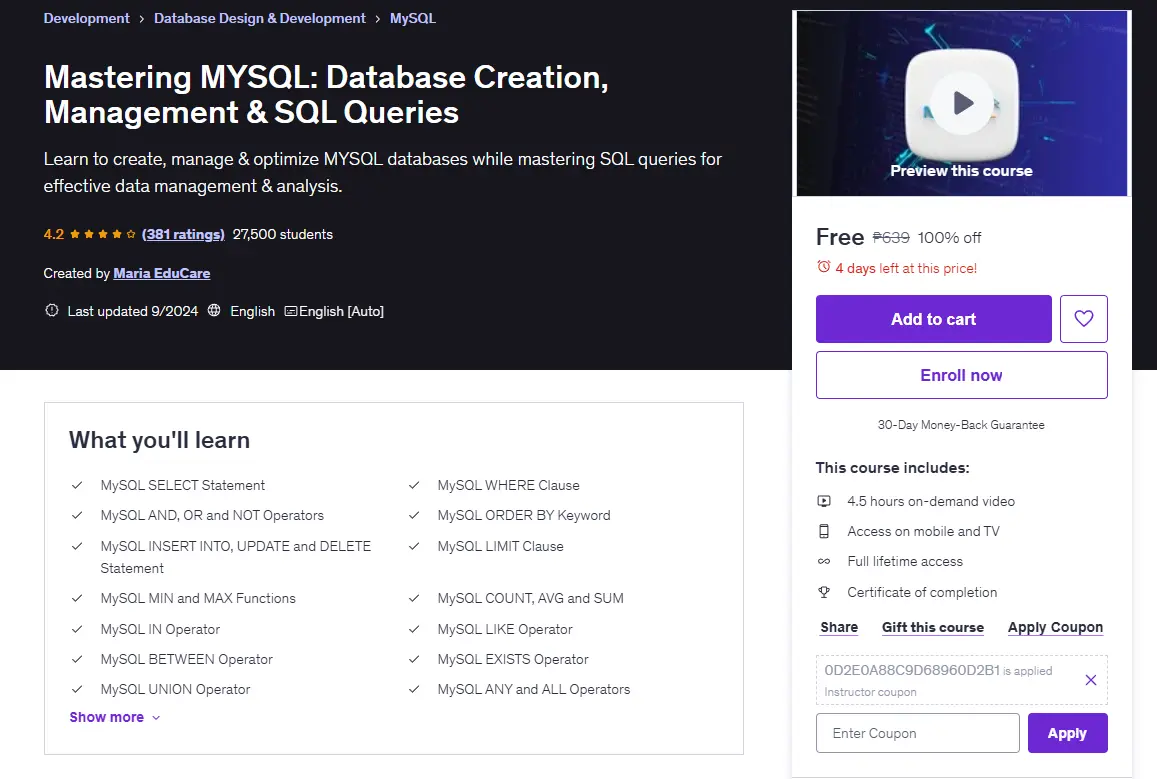Screen dimensions: 1157x779
Task: Click 'MySQL ANY and ALL Operators' item
Action: 533,689
